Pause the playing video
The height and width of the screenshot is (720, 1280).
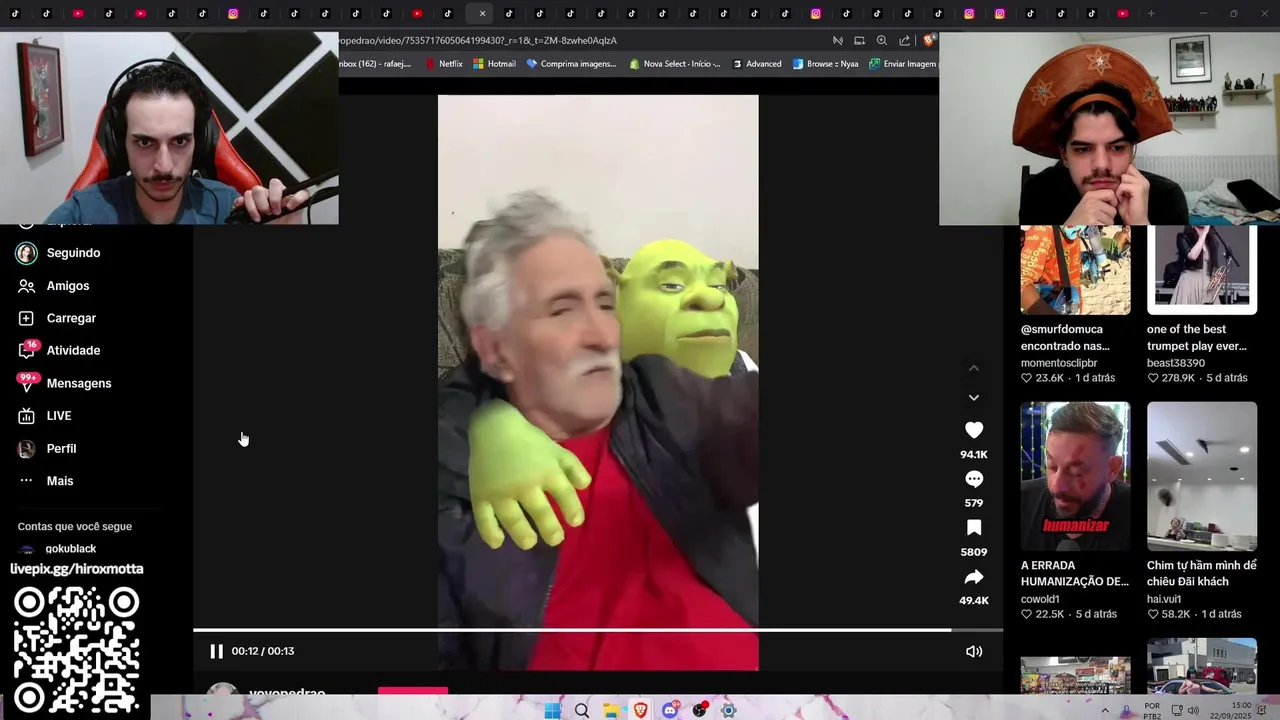(216, 651)
